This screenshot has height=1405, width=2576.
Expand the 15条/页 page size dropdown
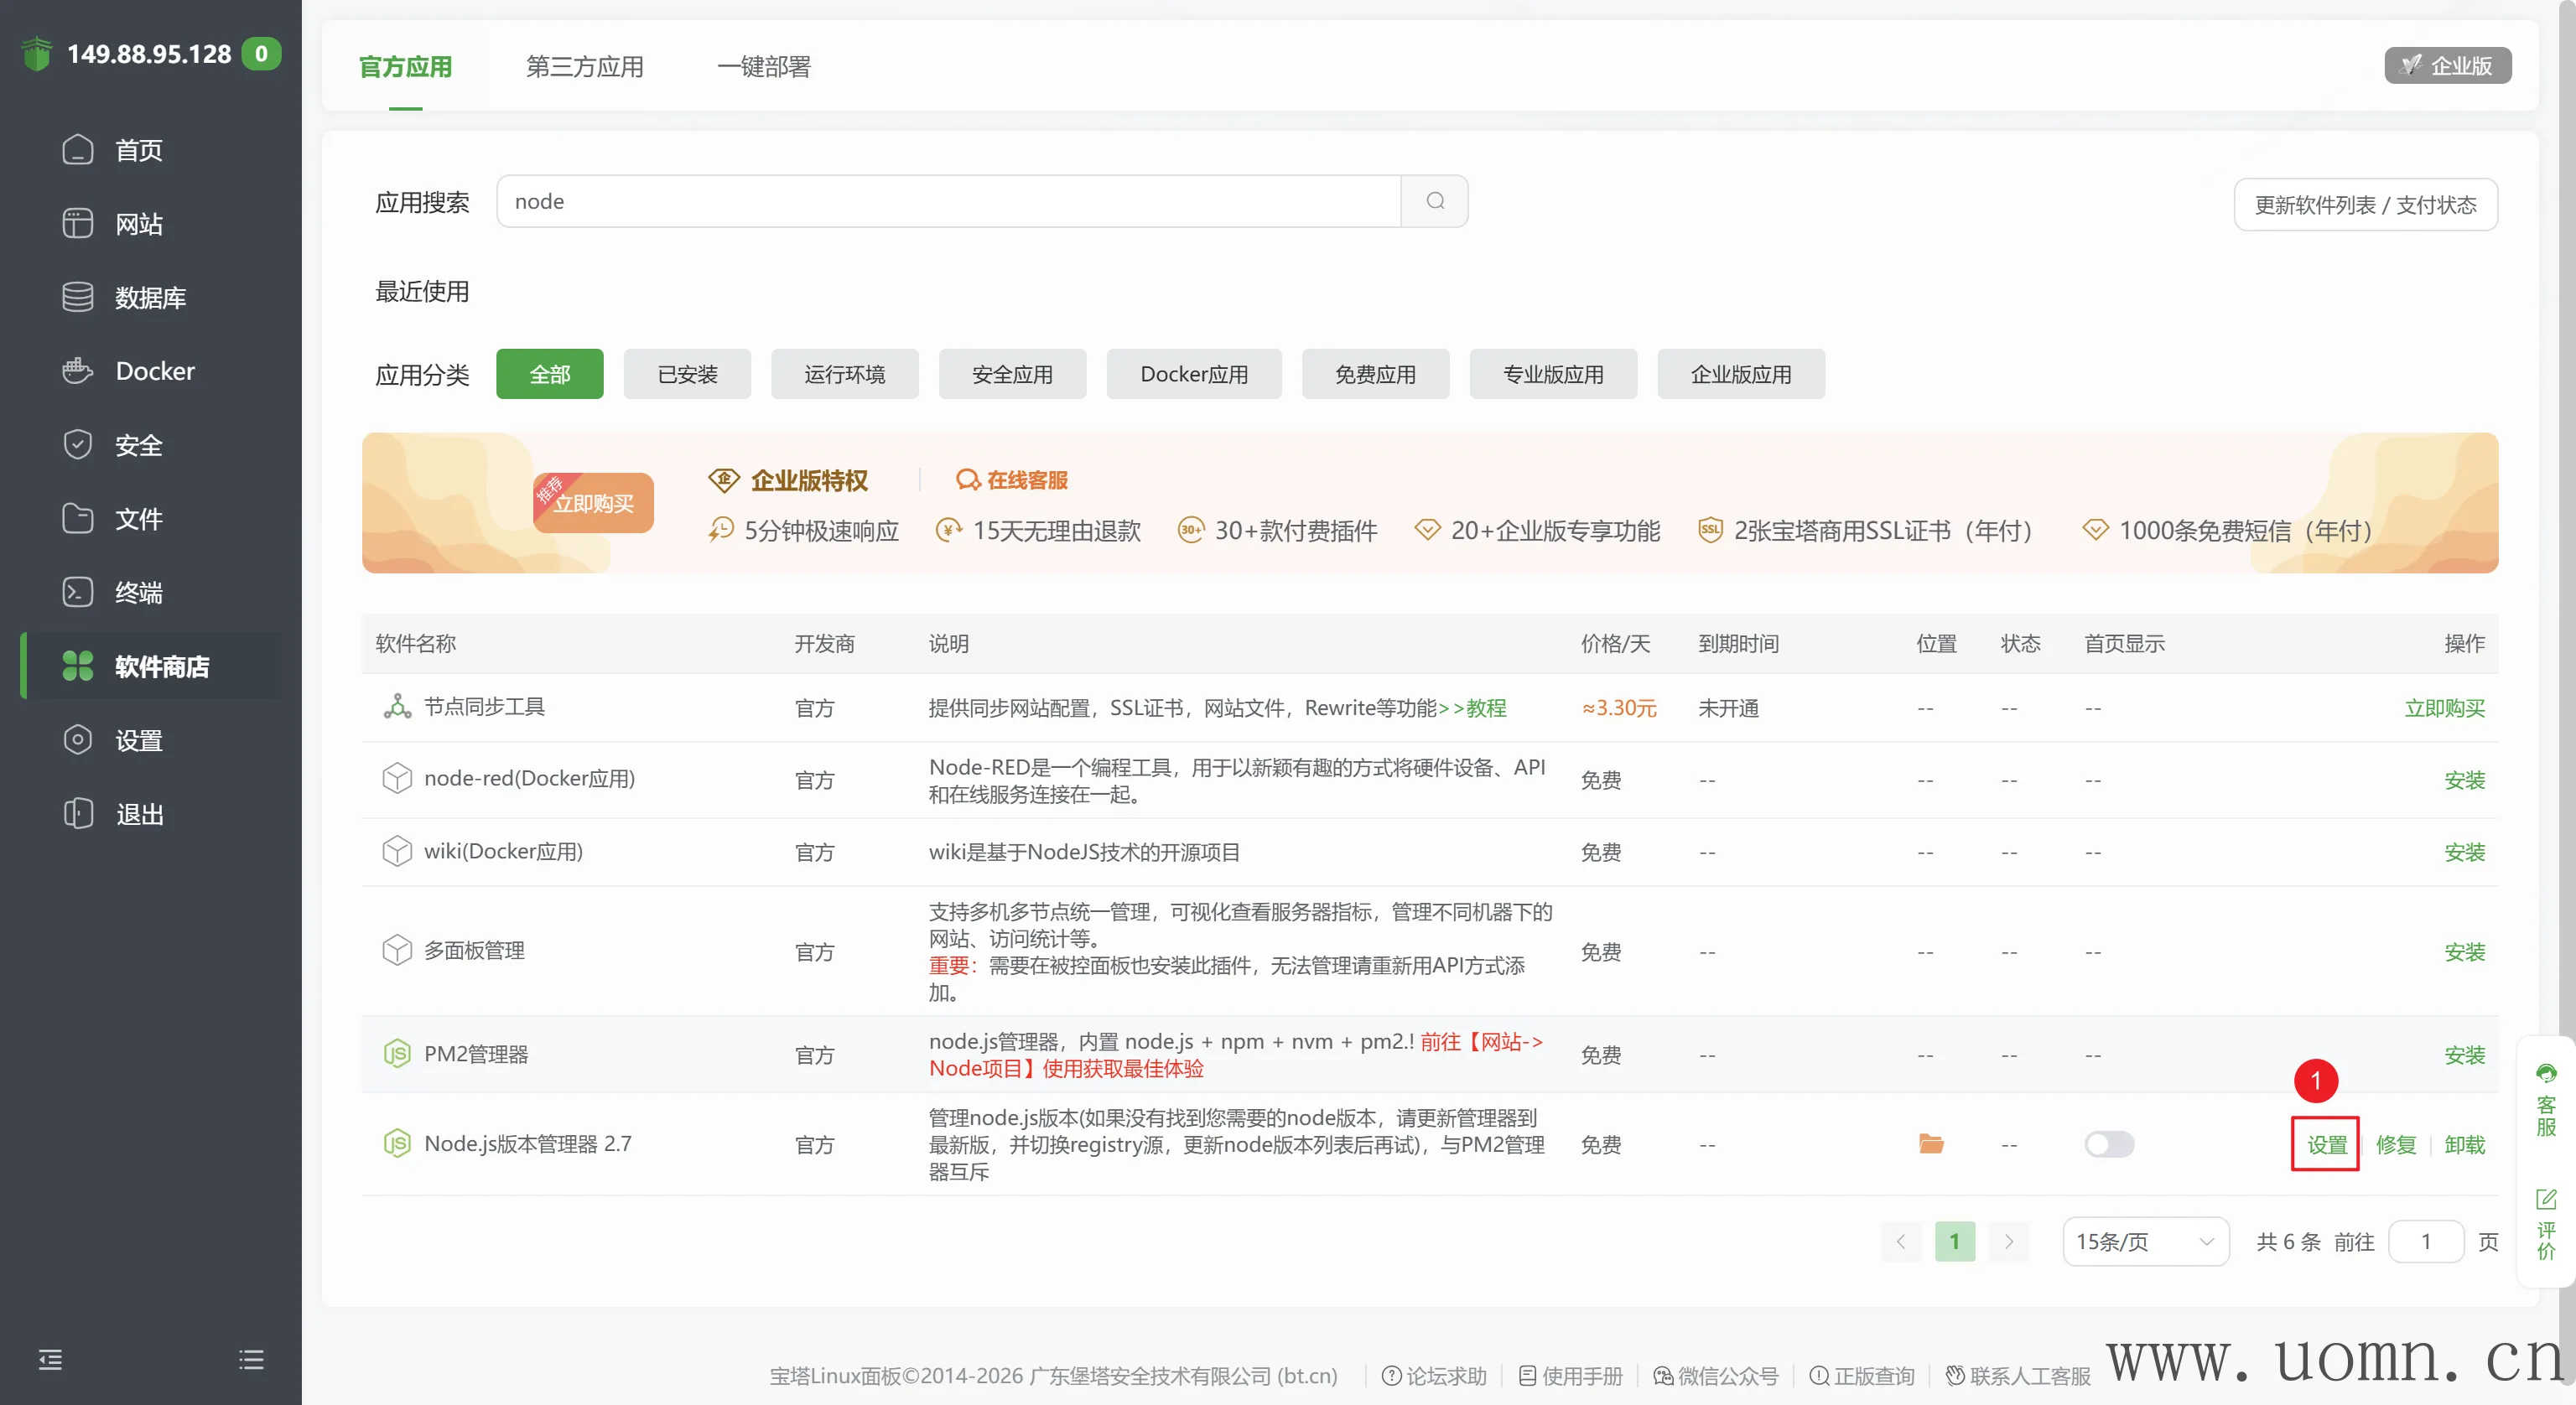click(x=2145, y=1241)
